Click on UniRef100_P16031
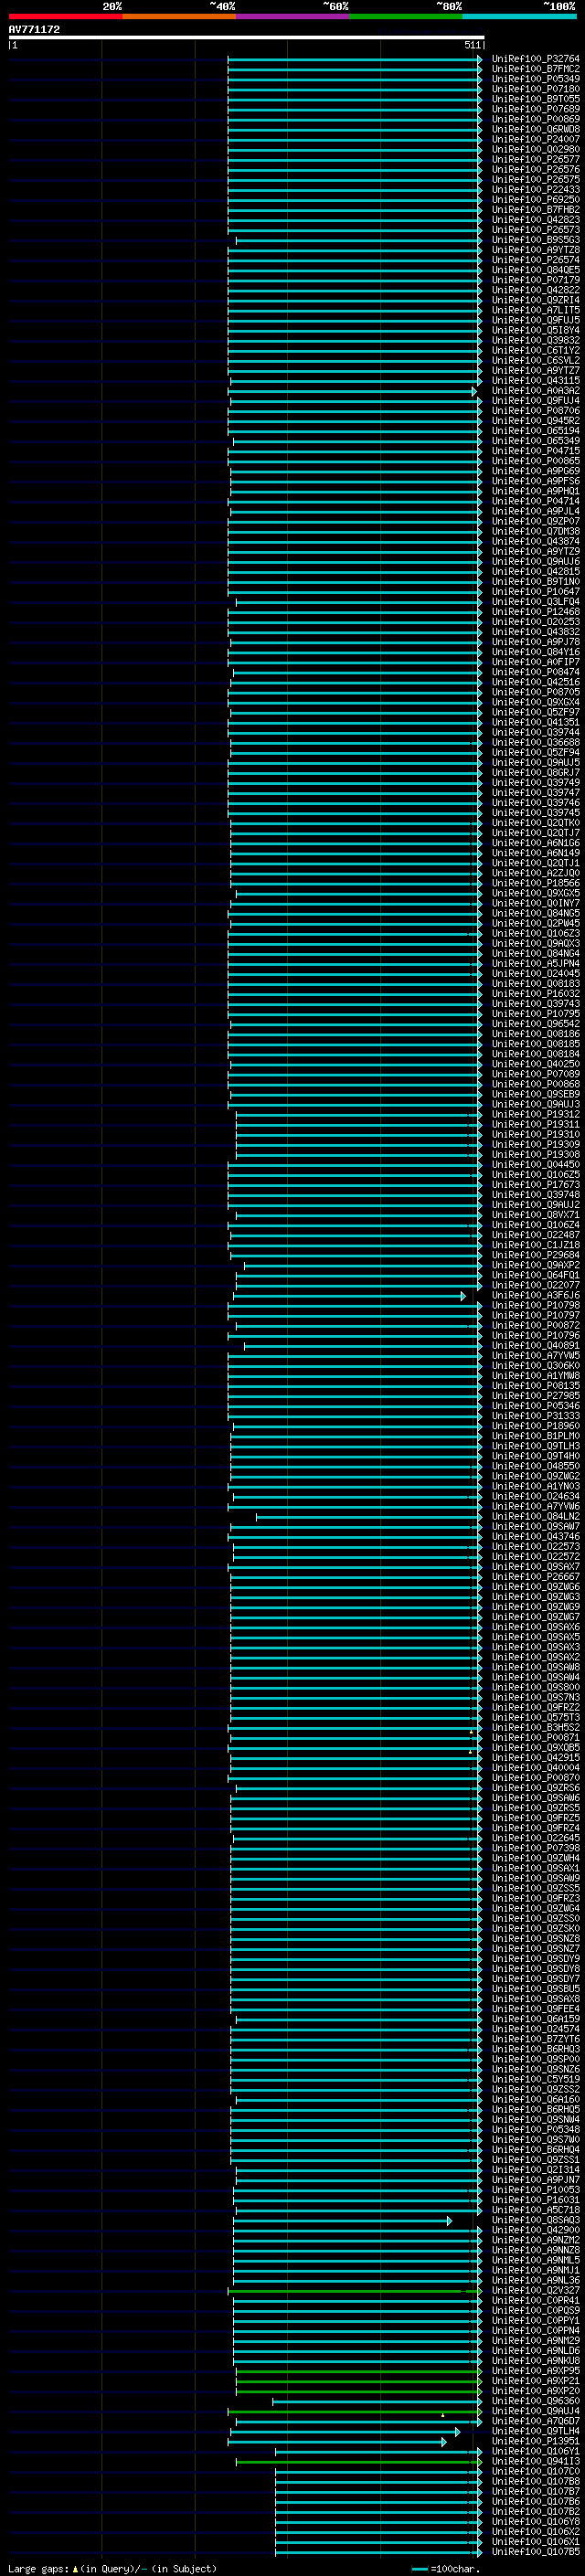Image resolution: width=585 pixels, height=2576 pixels. tap(536, 2199)
